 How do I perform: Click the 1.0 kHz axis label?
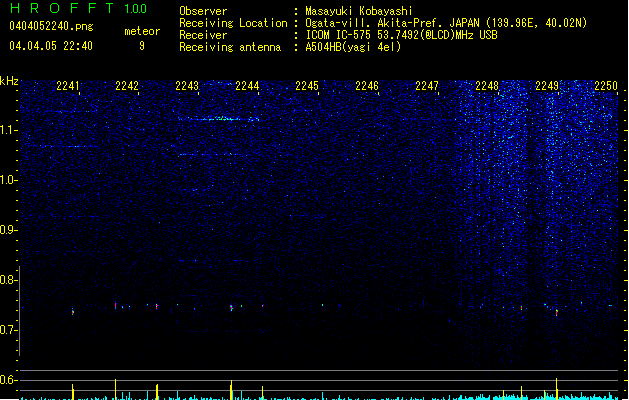[9, 180]
